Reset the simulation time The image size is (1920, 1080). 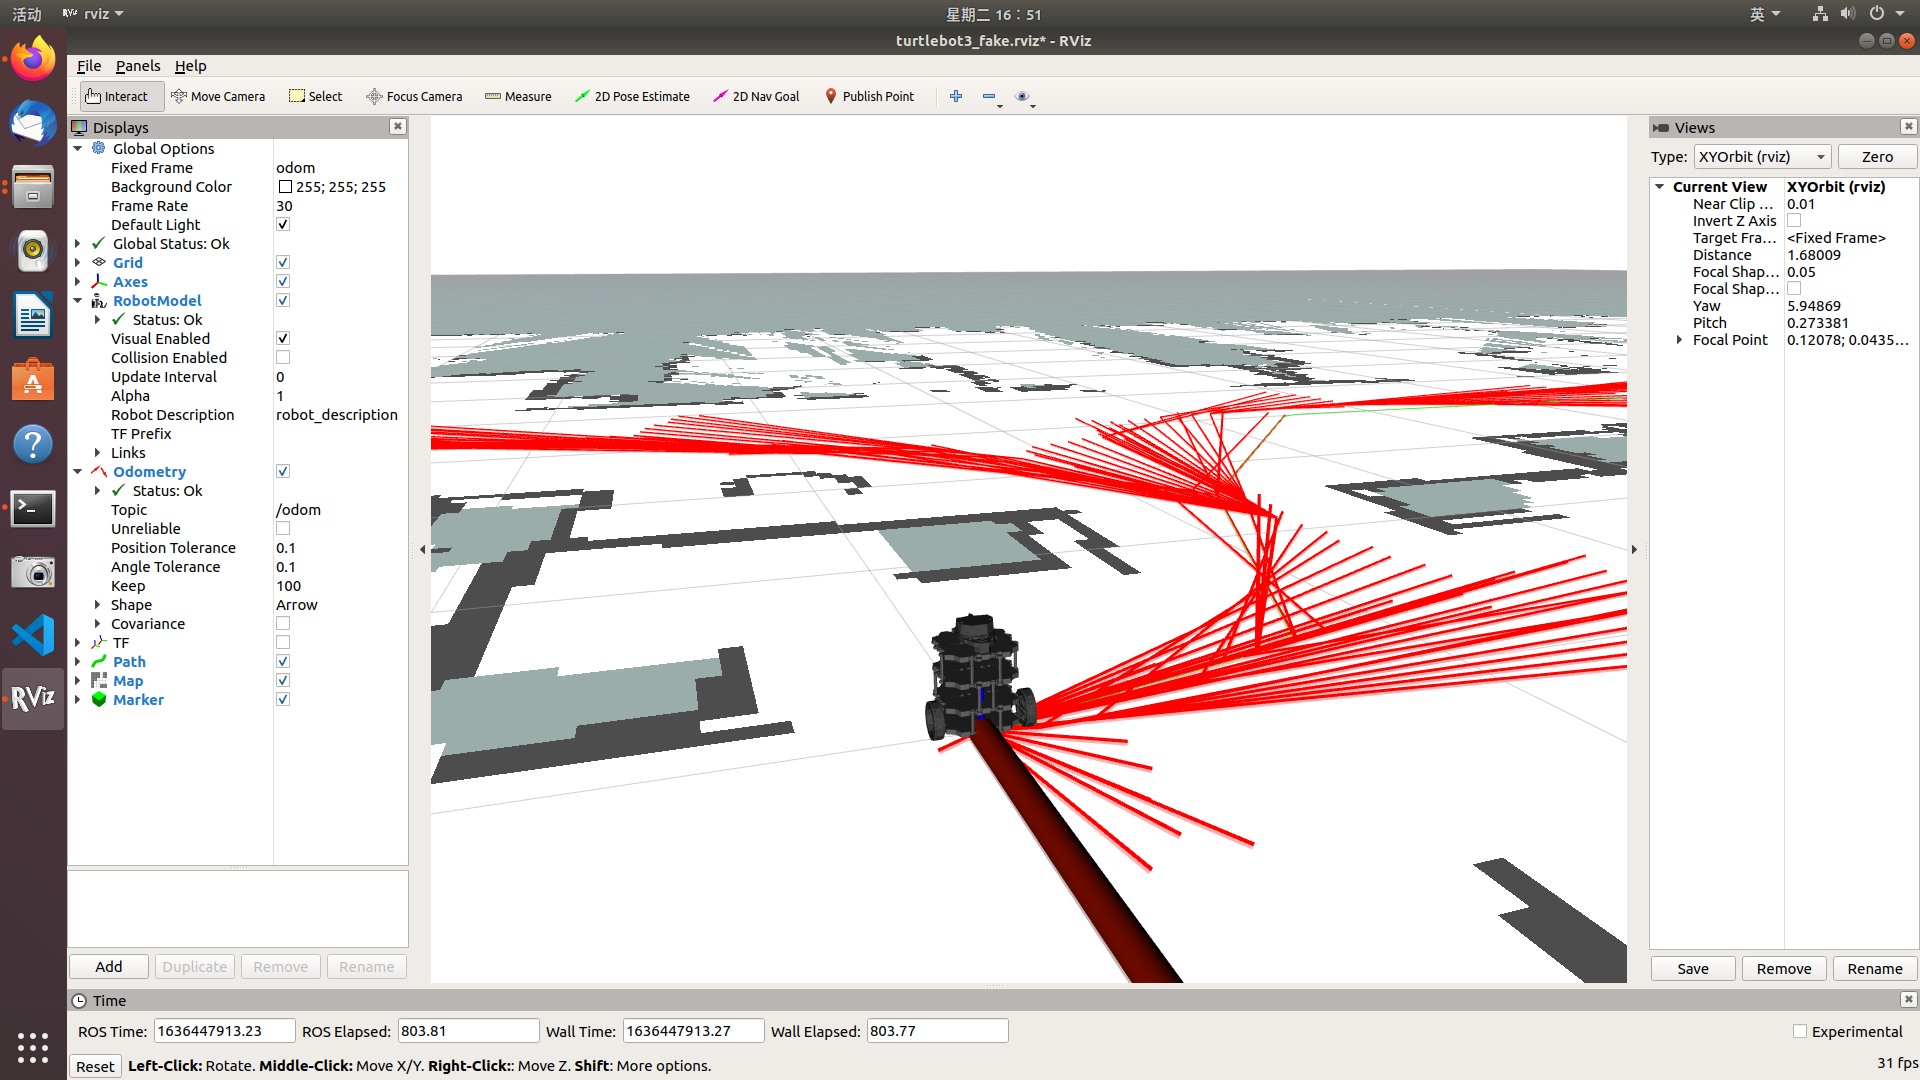pyautogui.click(x=95, y=1066)
